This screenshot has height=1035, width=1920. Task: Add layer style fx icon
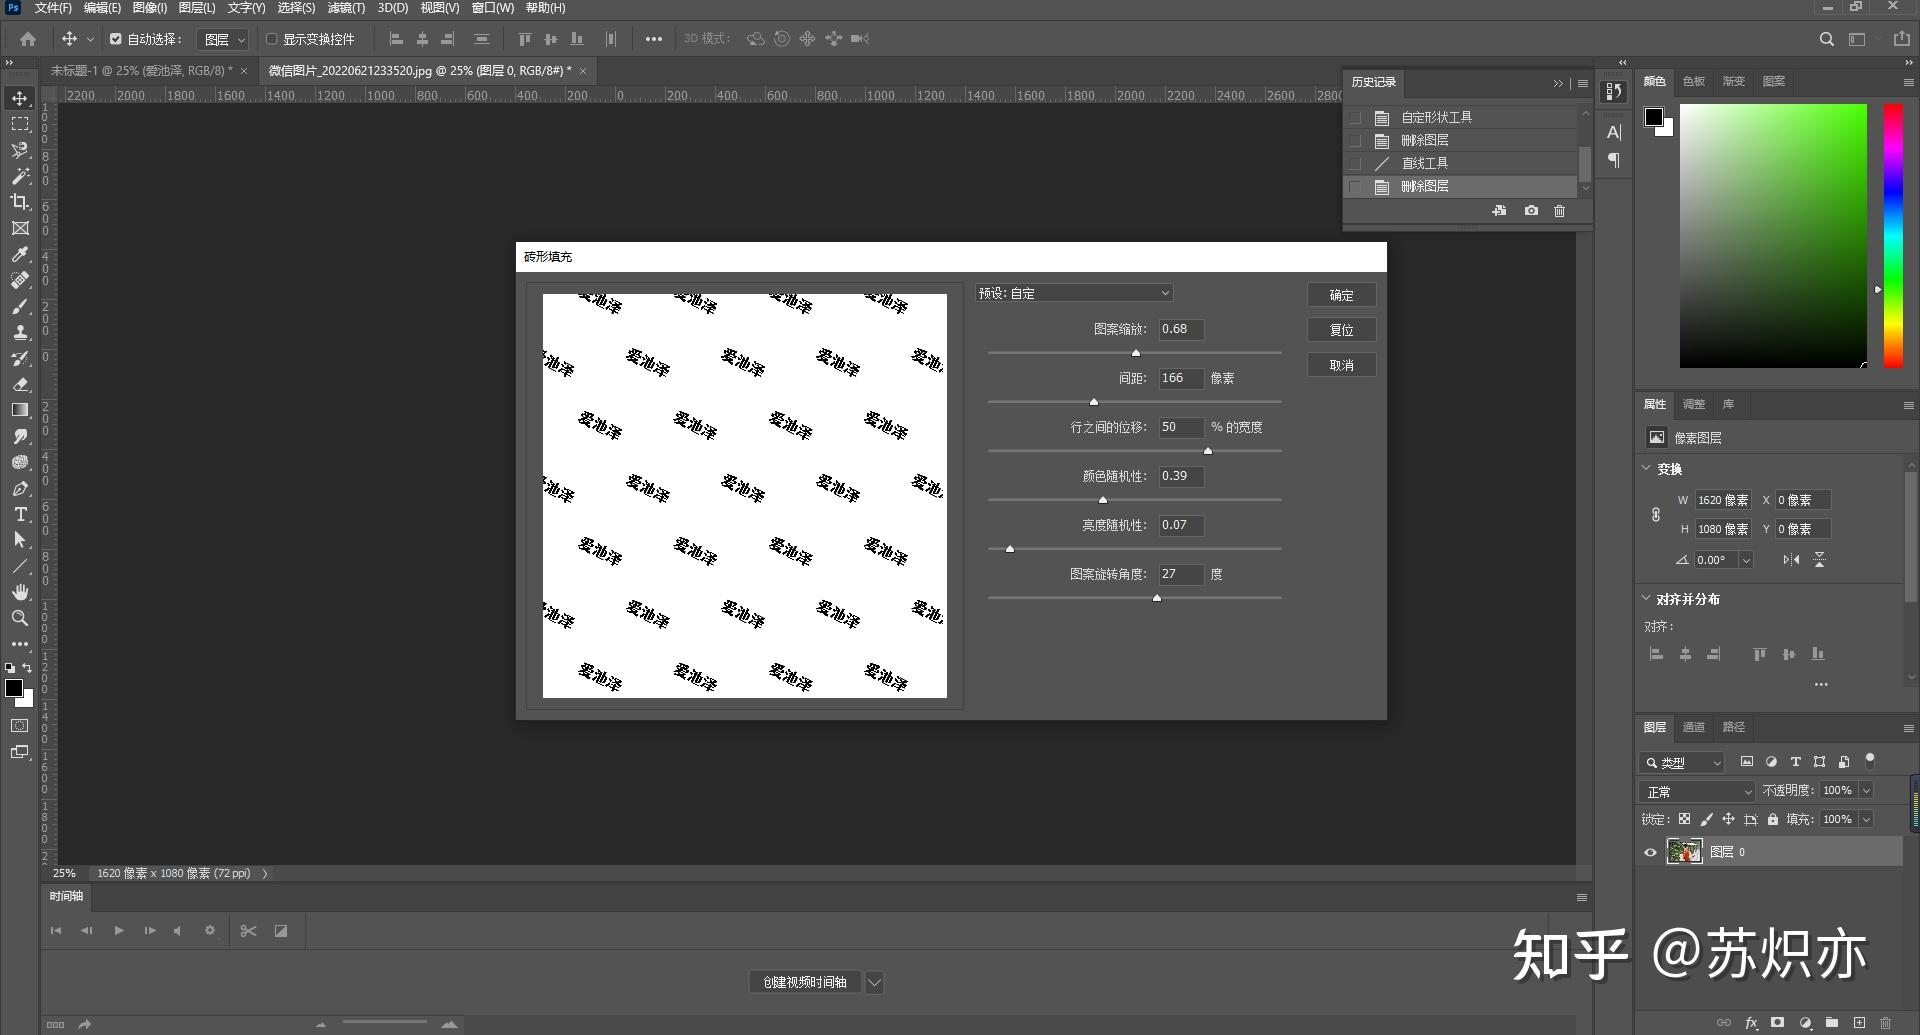point(1751,1023)
